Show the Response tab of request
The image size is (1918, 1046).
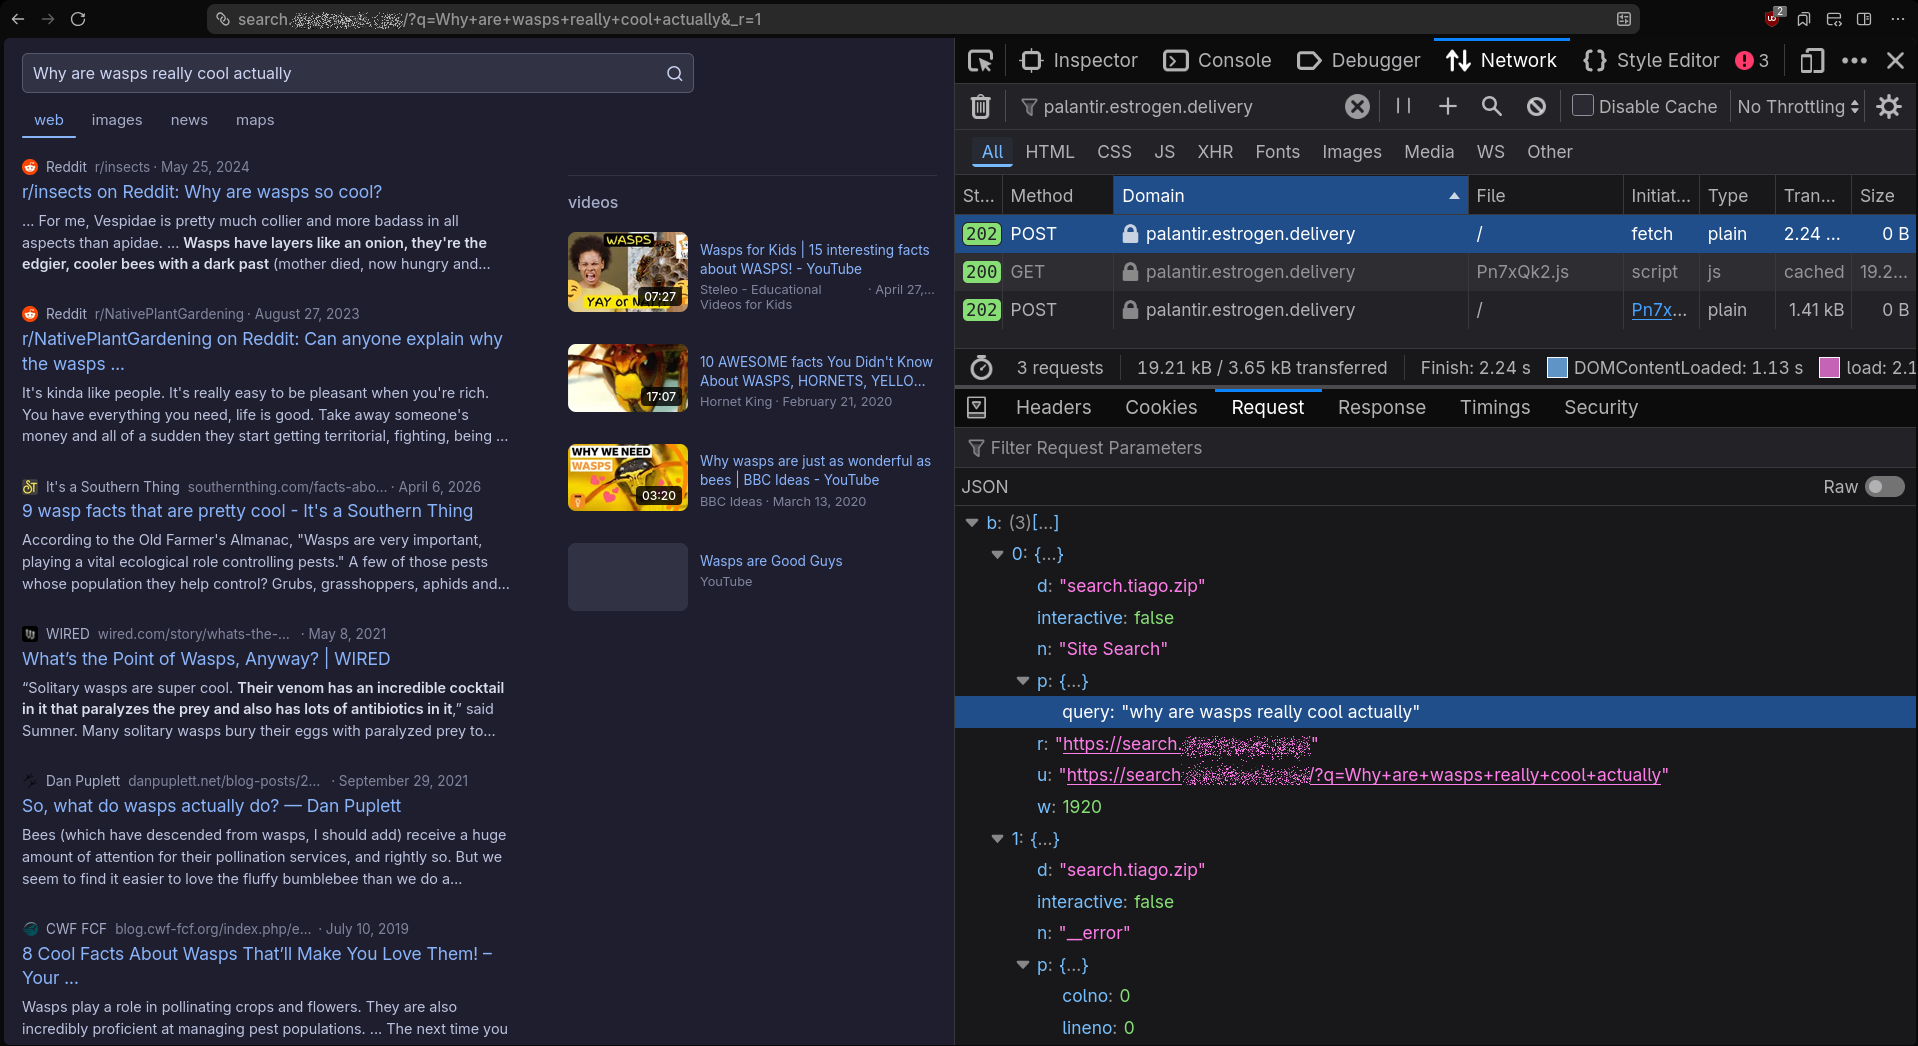click(x=1382, y=407)
